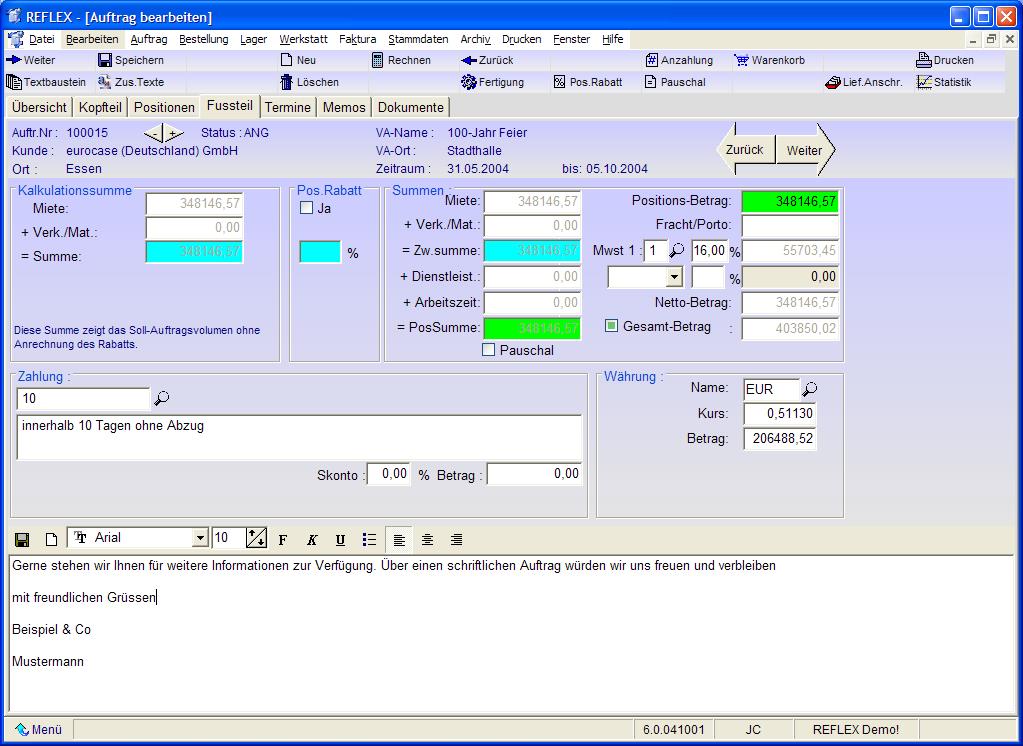The image size is (1023, 746).
Task: Open the Bearbeiten menu
Action: [x=92, y=39]
